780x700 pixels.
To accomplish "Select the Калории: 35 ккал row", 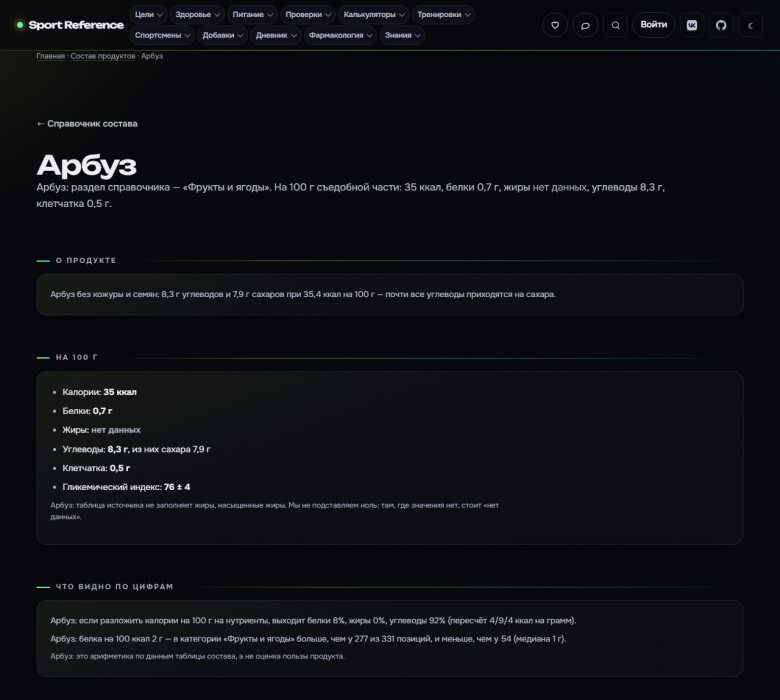I will [99, 392].
